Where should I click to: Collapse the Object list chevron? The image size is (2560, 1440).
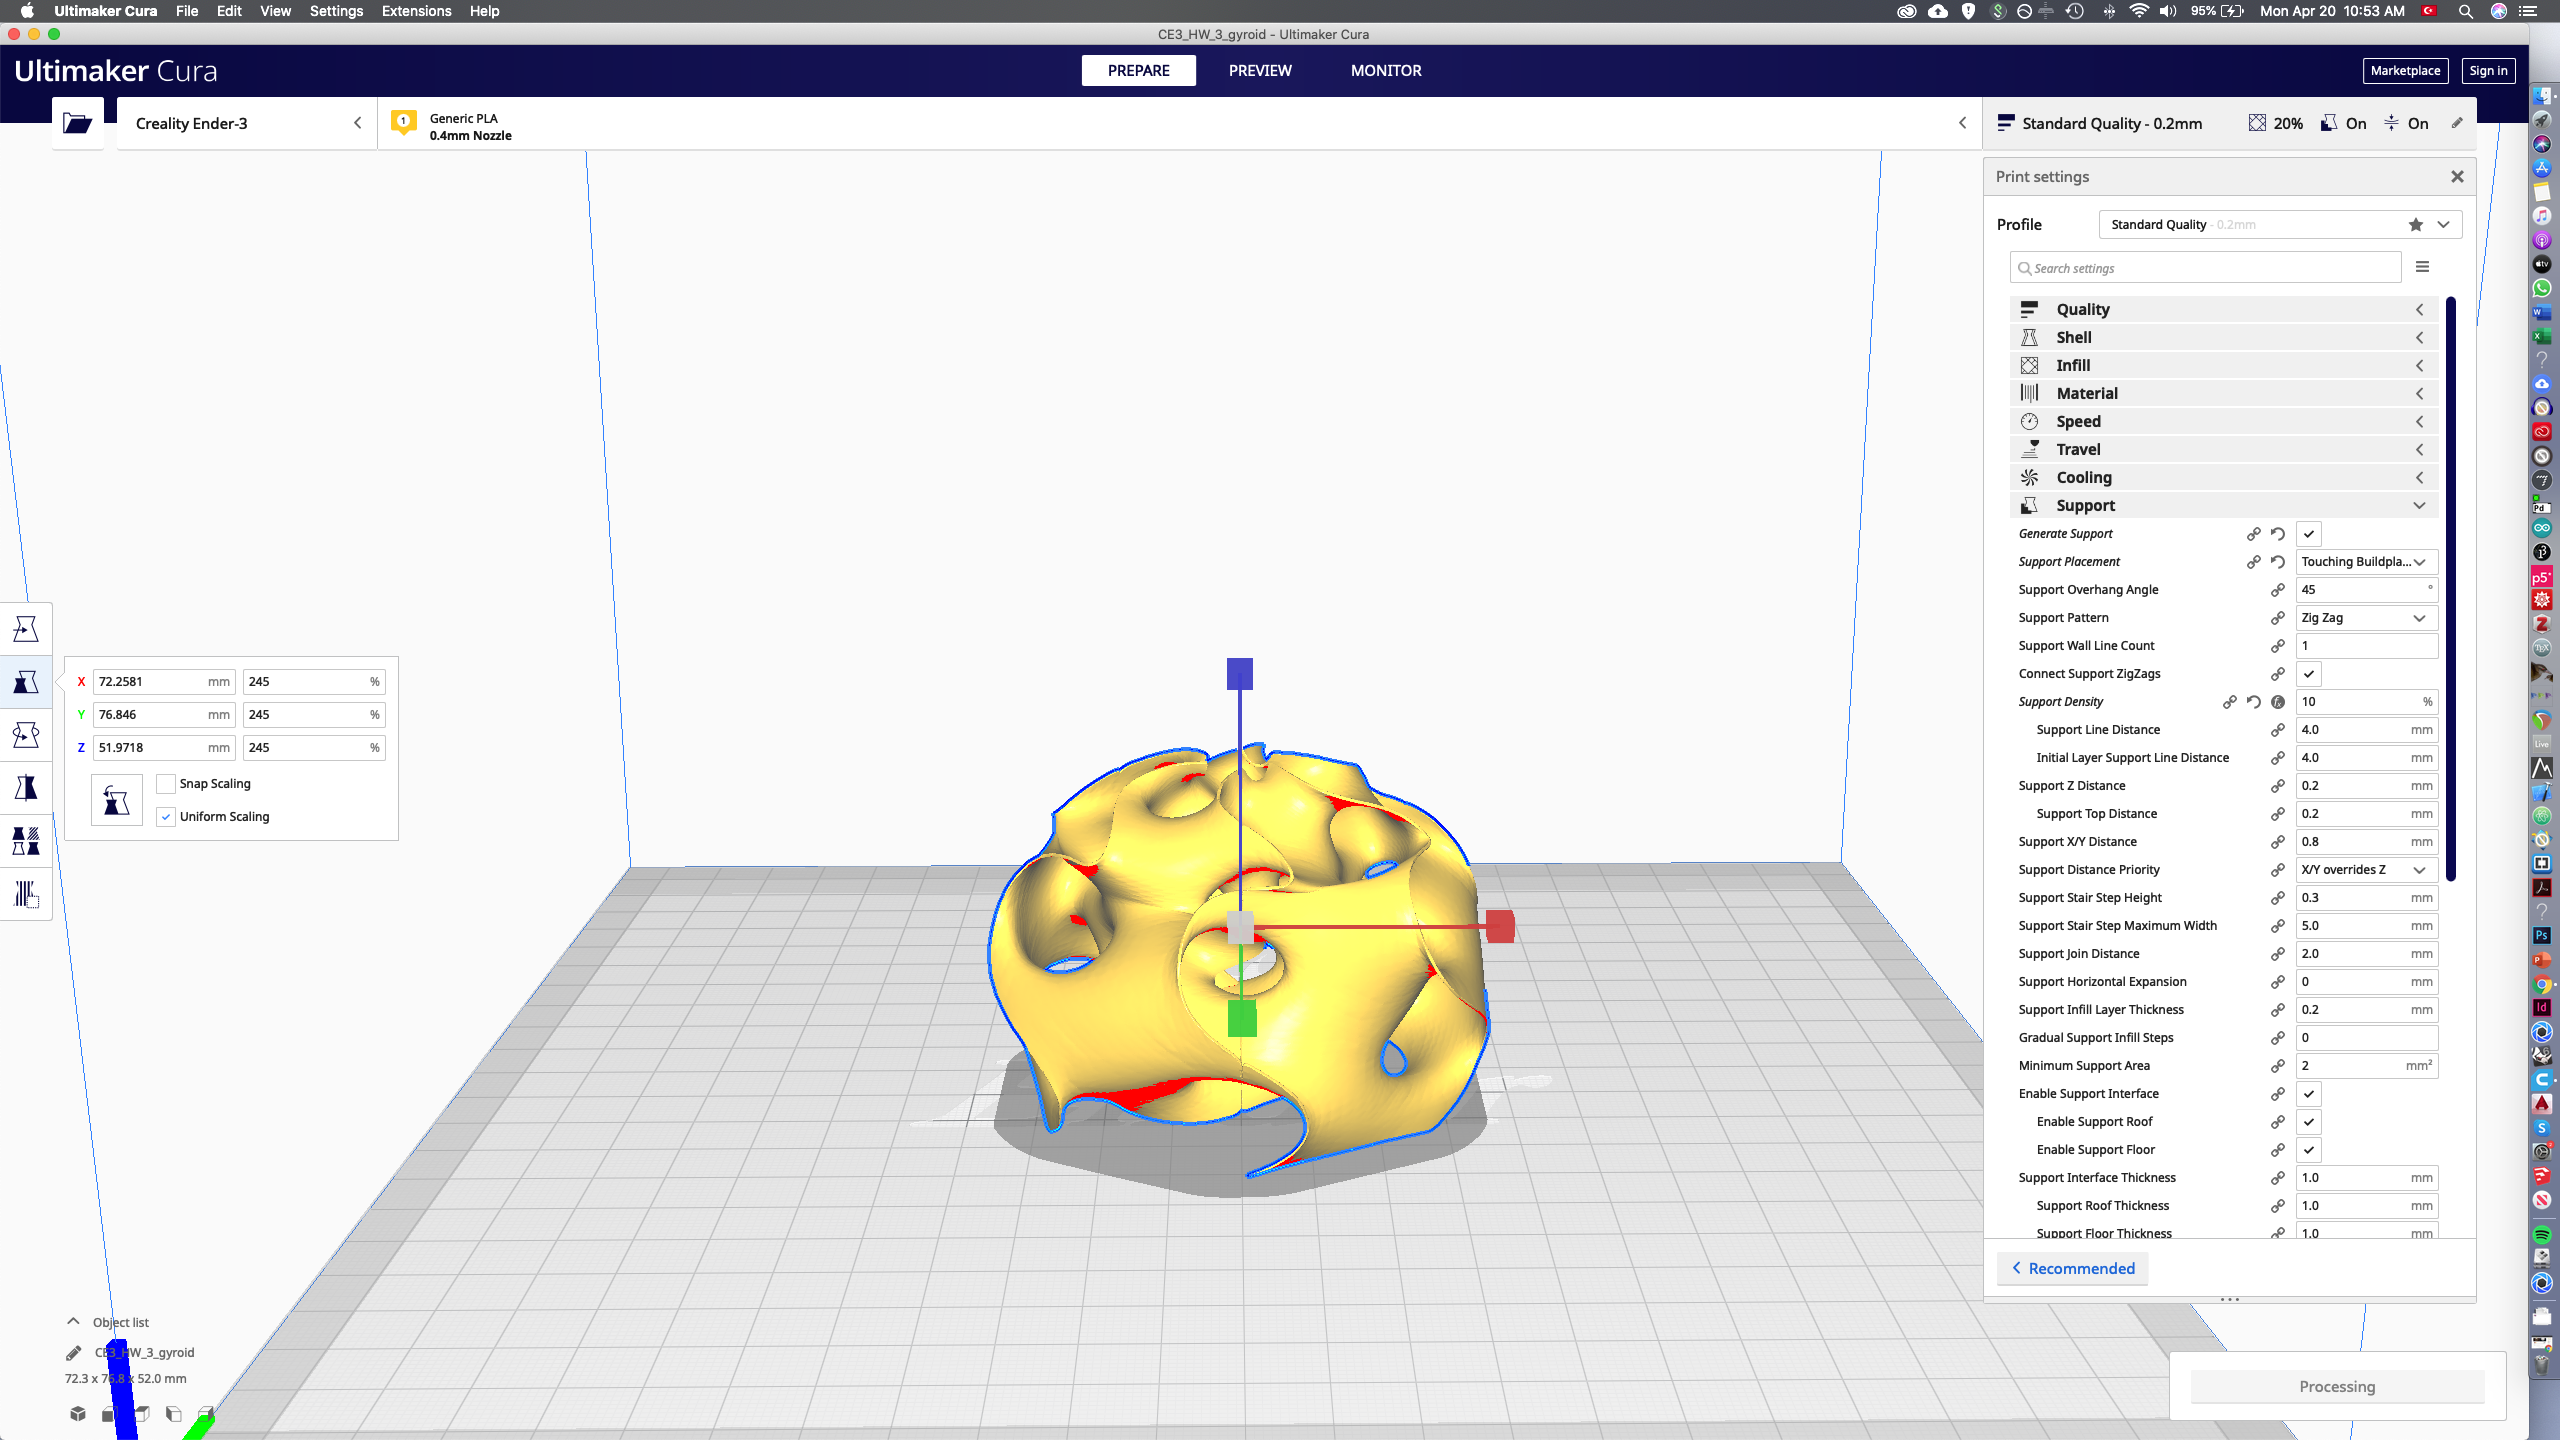click(x=73, y=1321)
